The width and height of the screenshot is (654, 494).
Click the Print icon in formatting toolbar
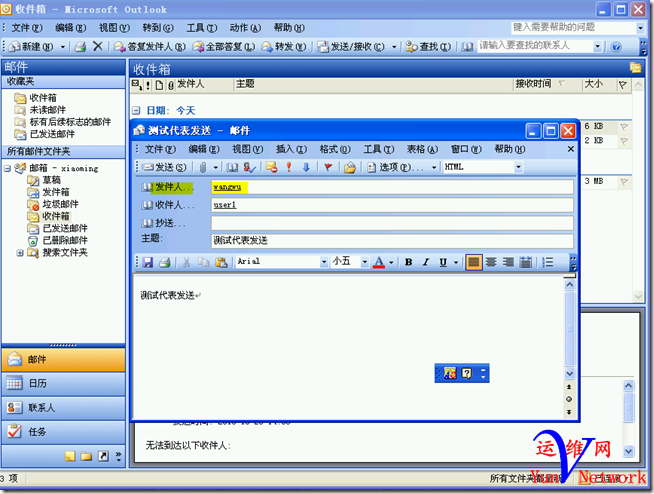pos(165,262)
